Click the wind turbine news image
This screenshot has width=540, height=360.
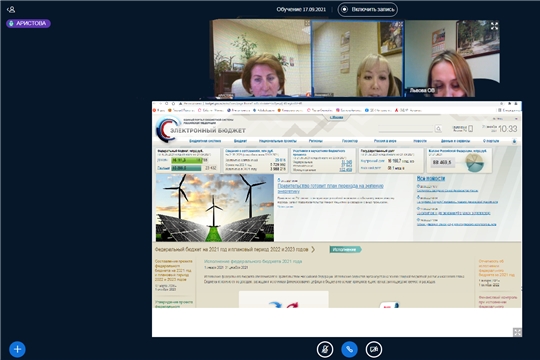point(215,207)
